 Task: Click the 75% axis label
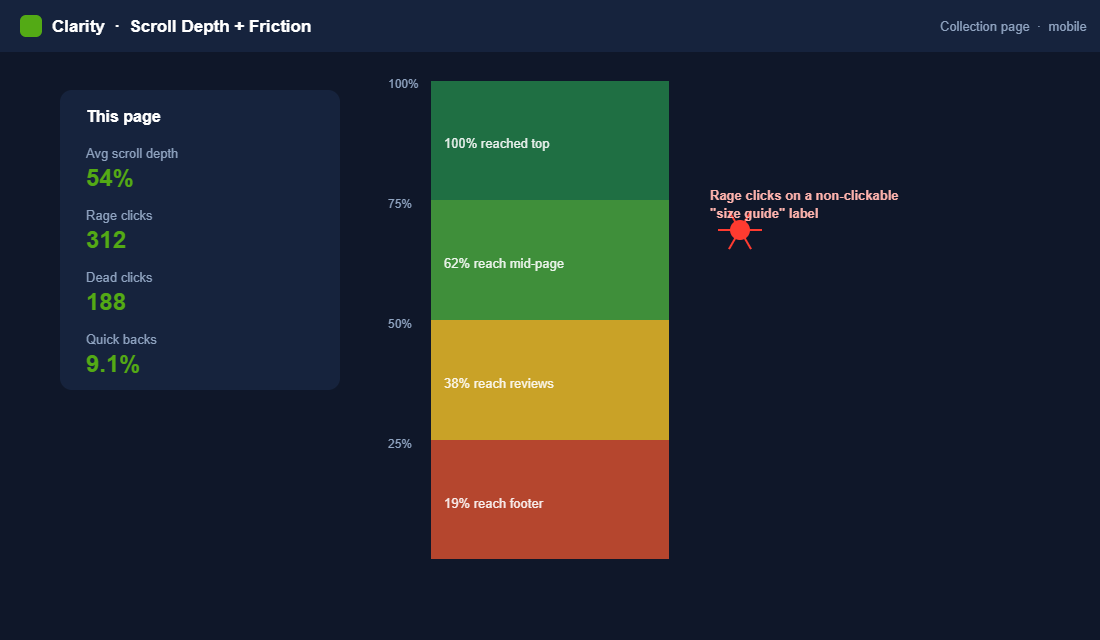400,204
